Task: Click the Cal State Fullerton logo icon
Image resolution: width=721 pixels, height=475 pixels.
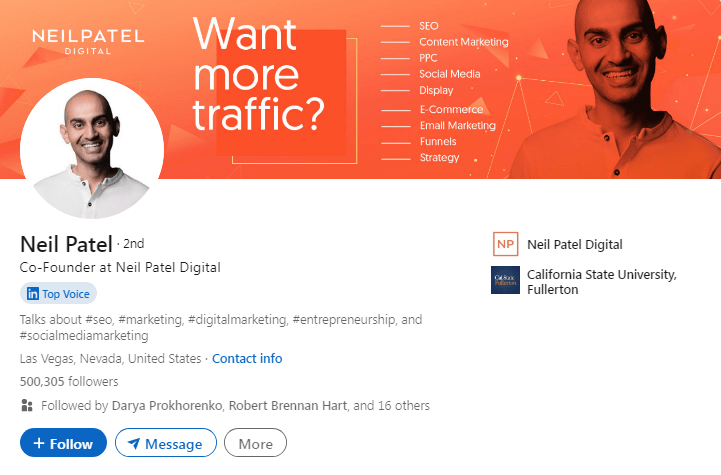Action: click(x=505, y=281)
